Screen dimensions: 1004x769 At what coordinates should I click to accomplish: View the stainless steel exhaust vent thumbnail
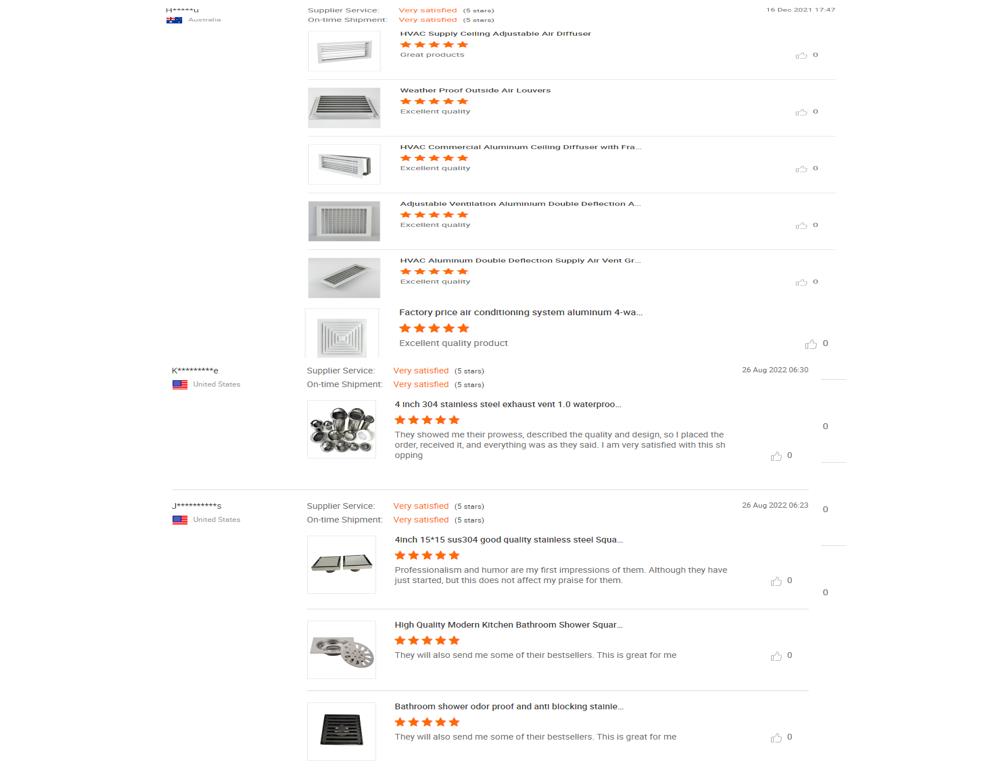(x=341, y=429)
